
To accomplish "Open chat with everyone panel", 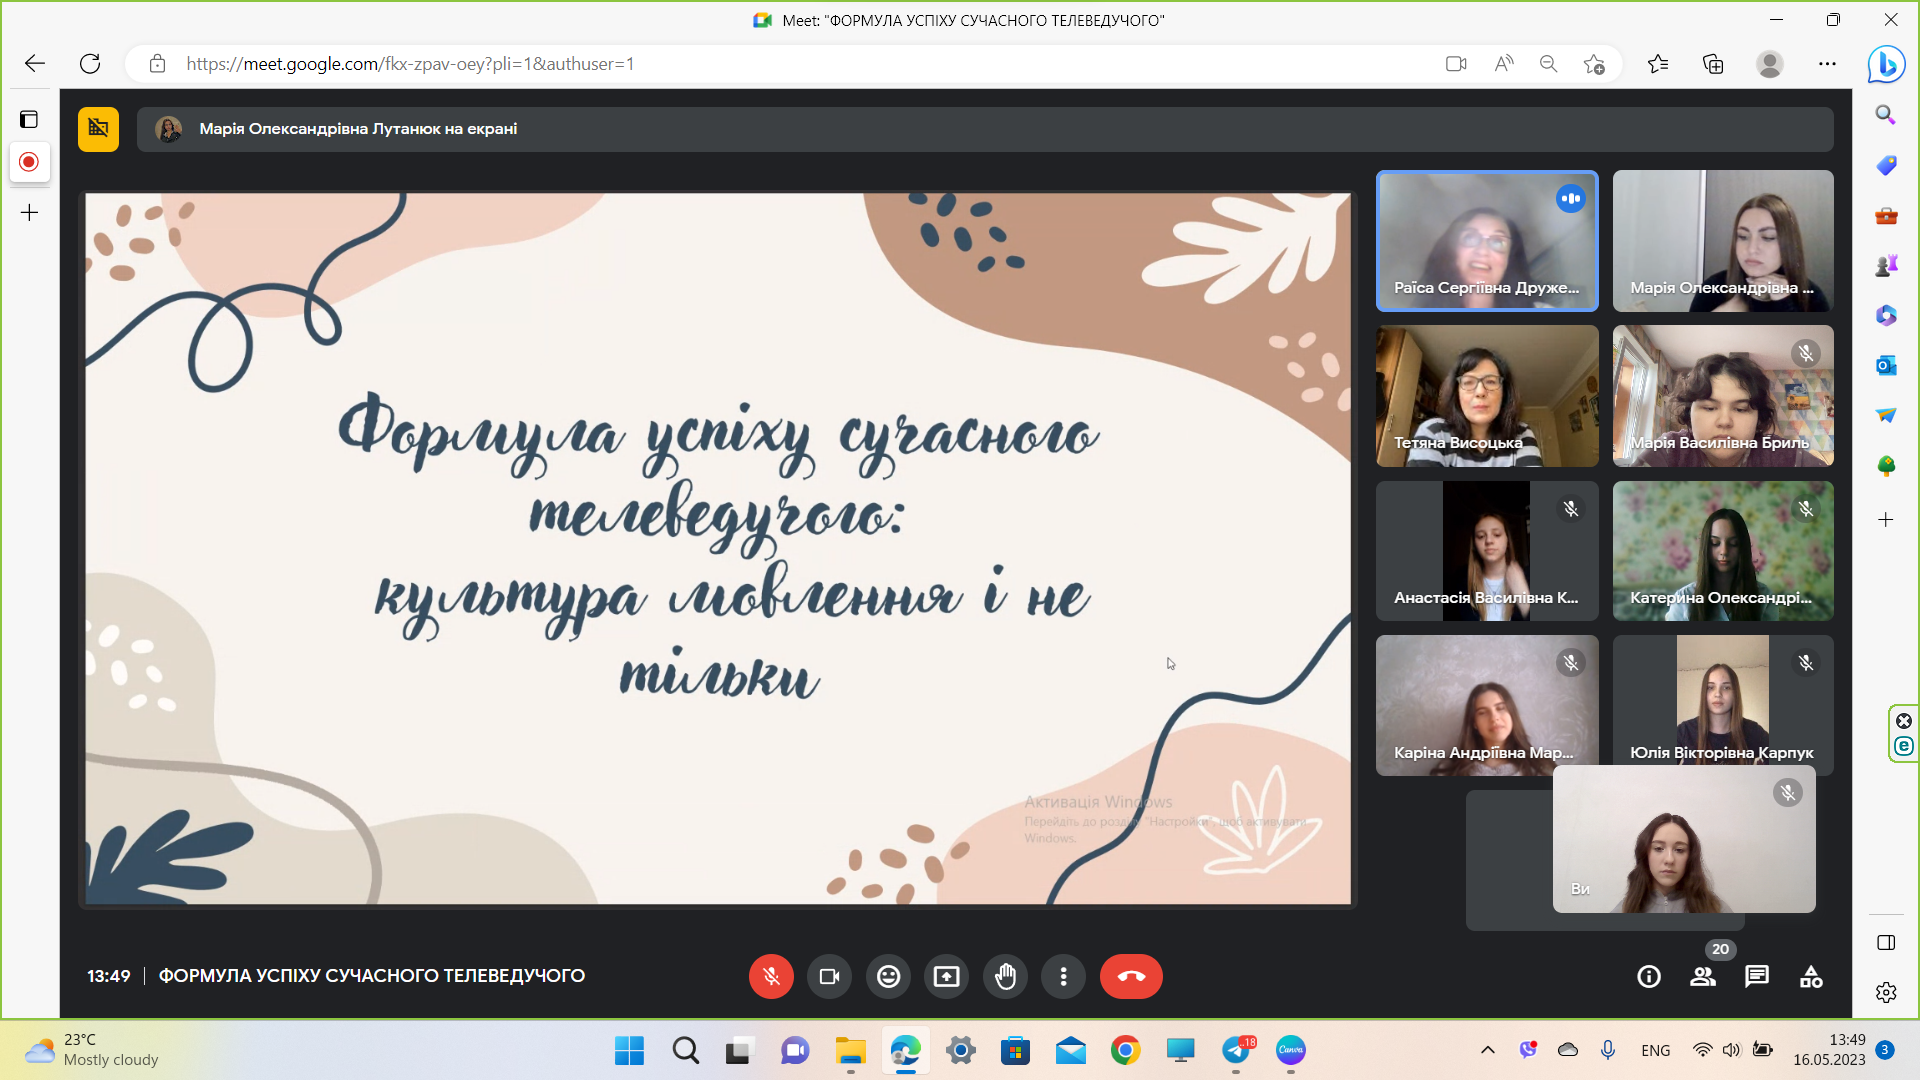I will point(1756,977).
